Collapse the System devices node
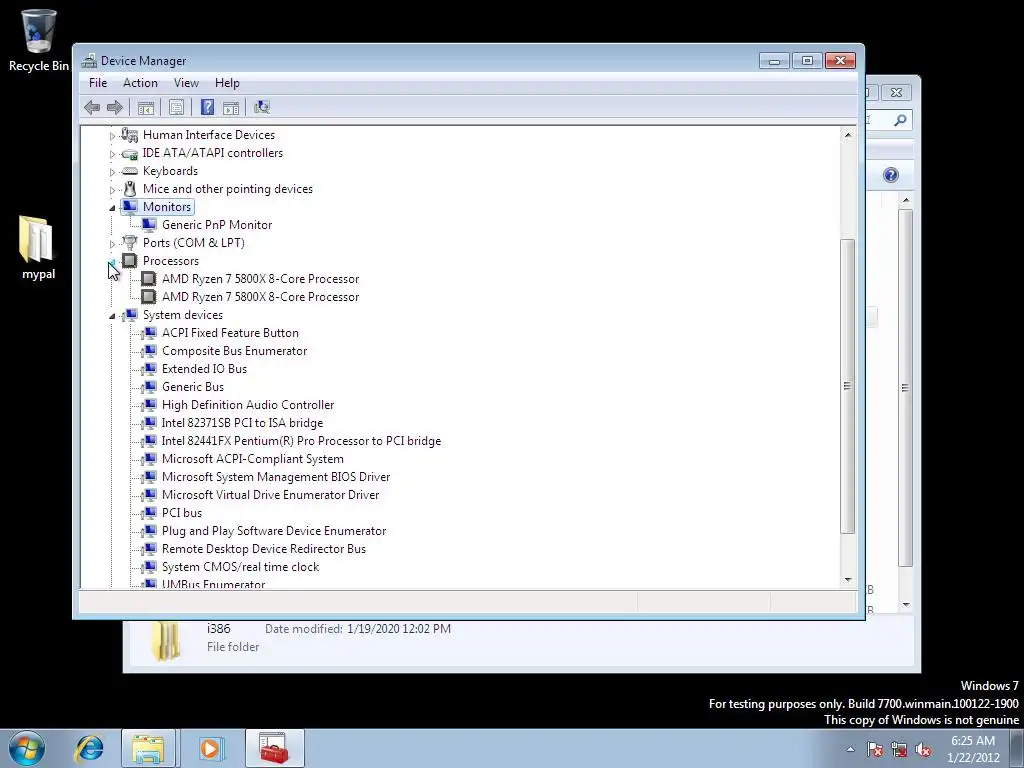The height and width of the screenshot is (768, 1024). pyautogui.click(x=112, y=316)
